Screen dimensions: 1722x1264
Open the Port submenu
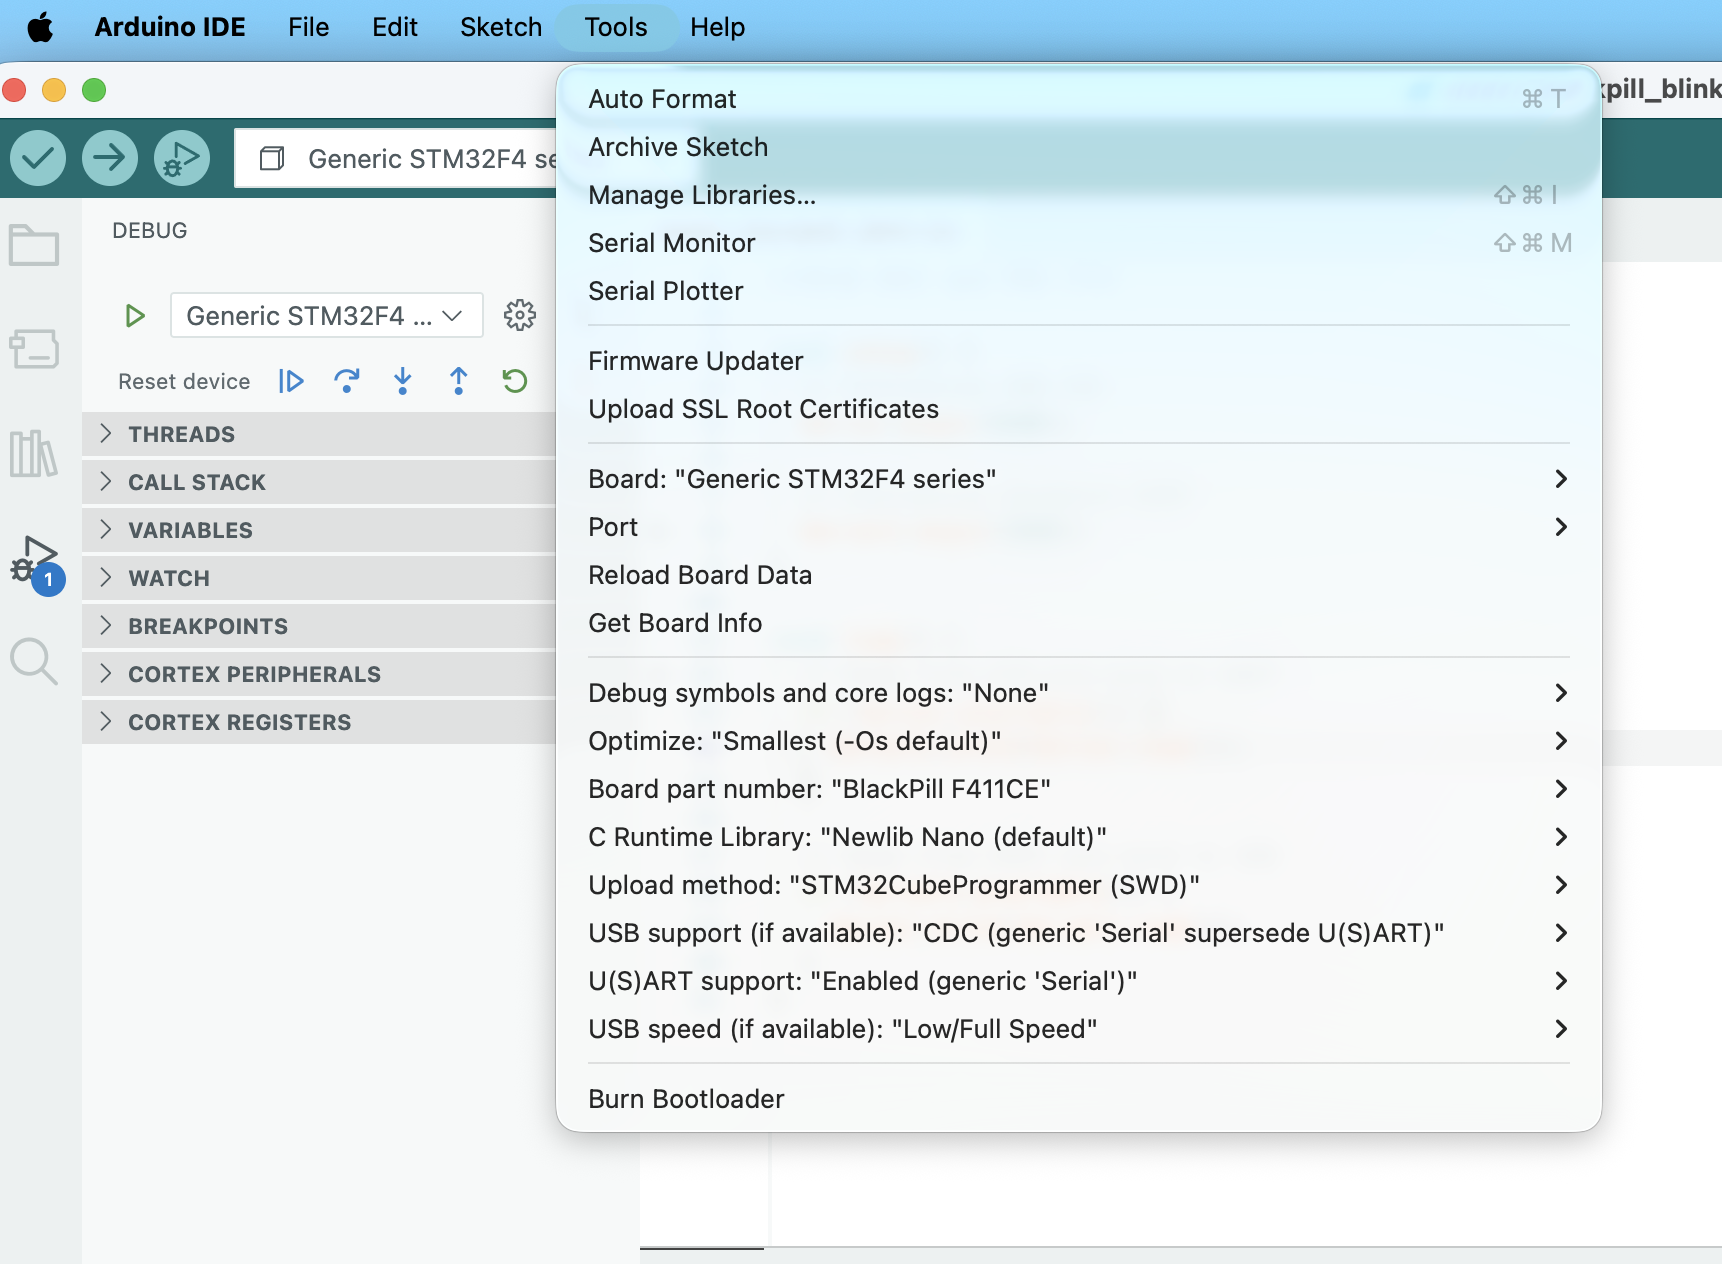tap(1079, 527)
